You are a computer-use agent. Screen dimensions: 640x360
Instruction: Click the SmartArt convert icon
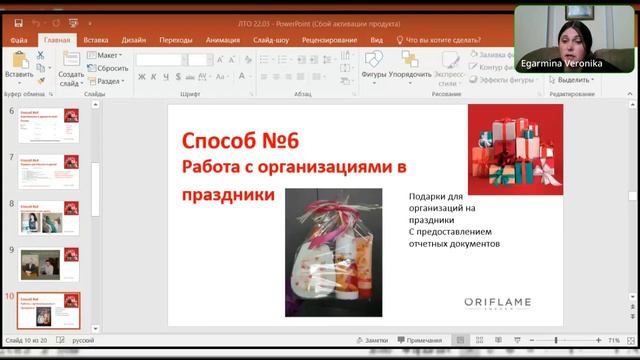click(x=345, y=81)
